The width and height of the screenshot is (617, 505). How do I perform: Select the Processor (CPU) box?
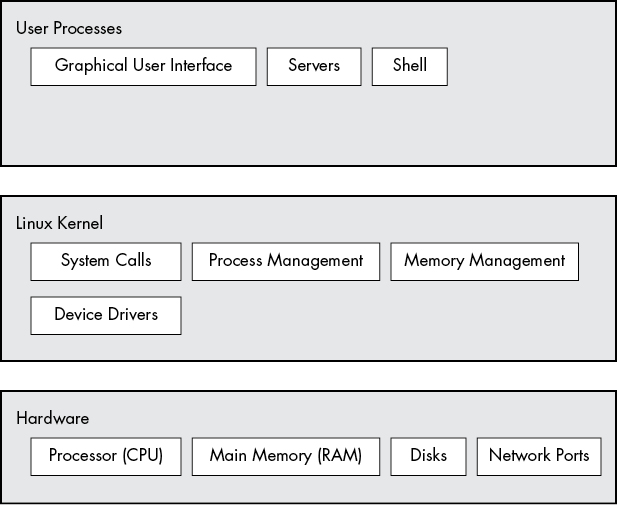pos(106,456)
